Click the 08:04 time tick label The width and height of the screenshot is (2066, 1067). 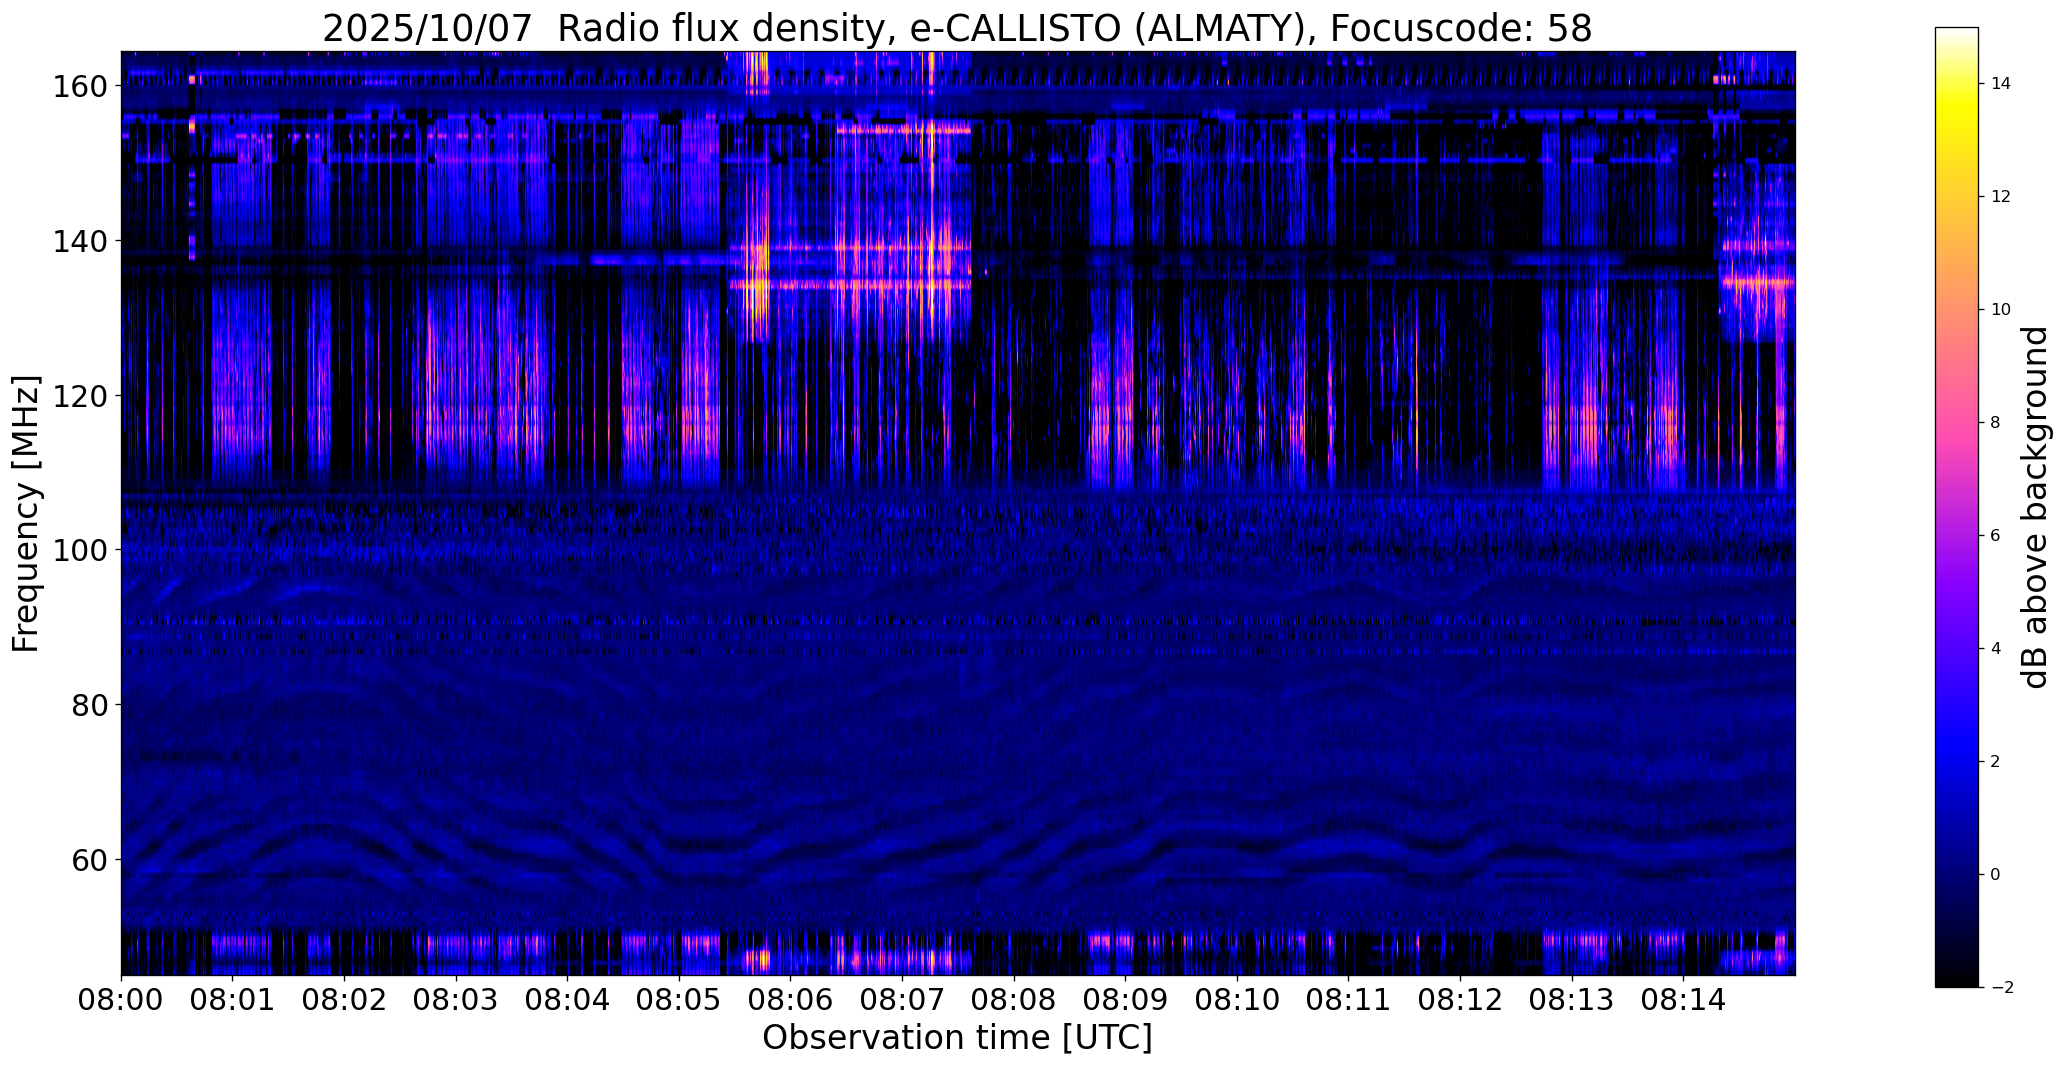coord(567,1000)
